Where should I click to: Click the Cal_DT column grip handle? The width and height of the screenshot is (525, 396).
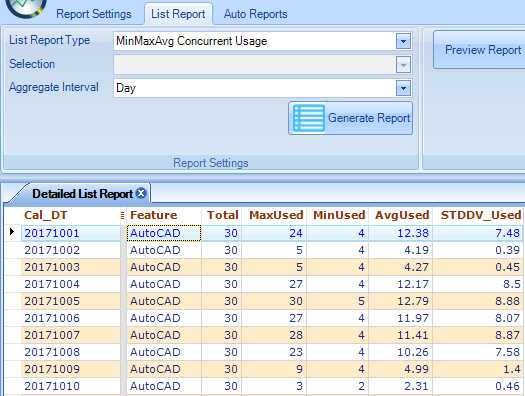click(x=122, y=216)
